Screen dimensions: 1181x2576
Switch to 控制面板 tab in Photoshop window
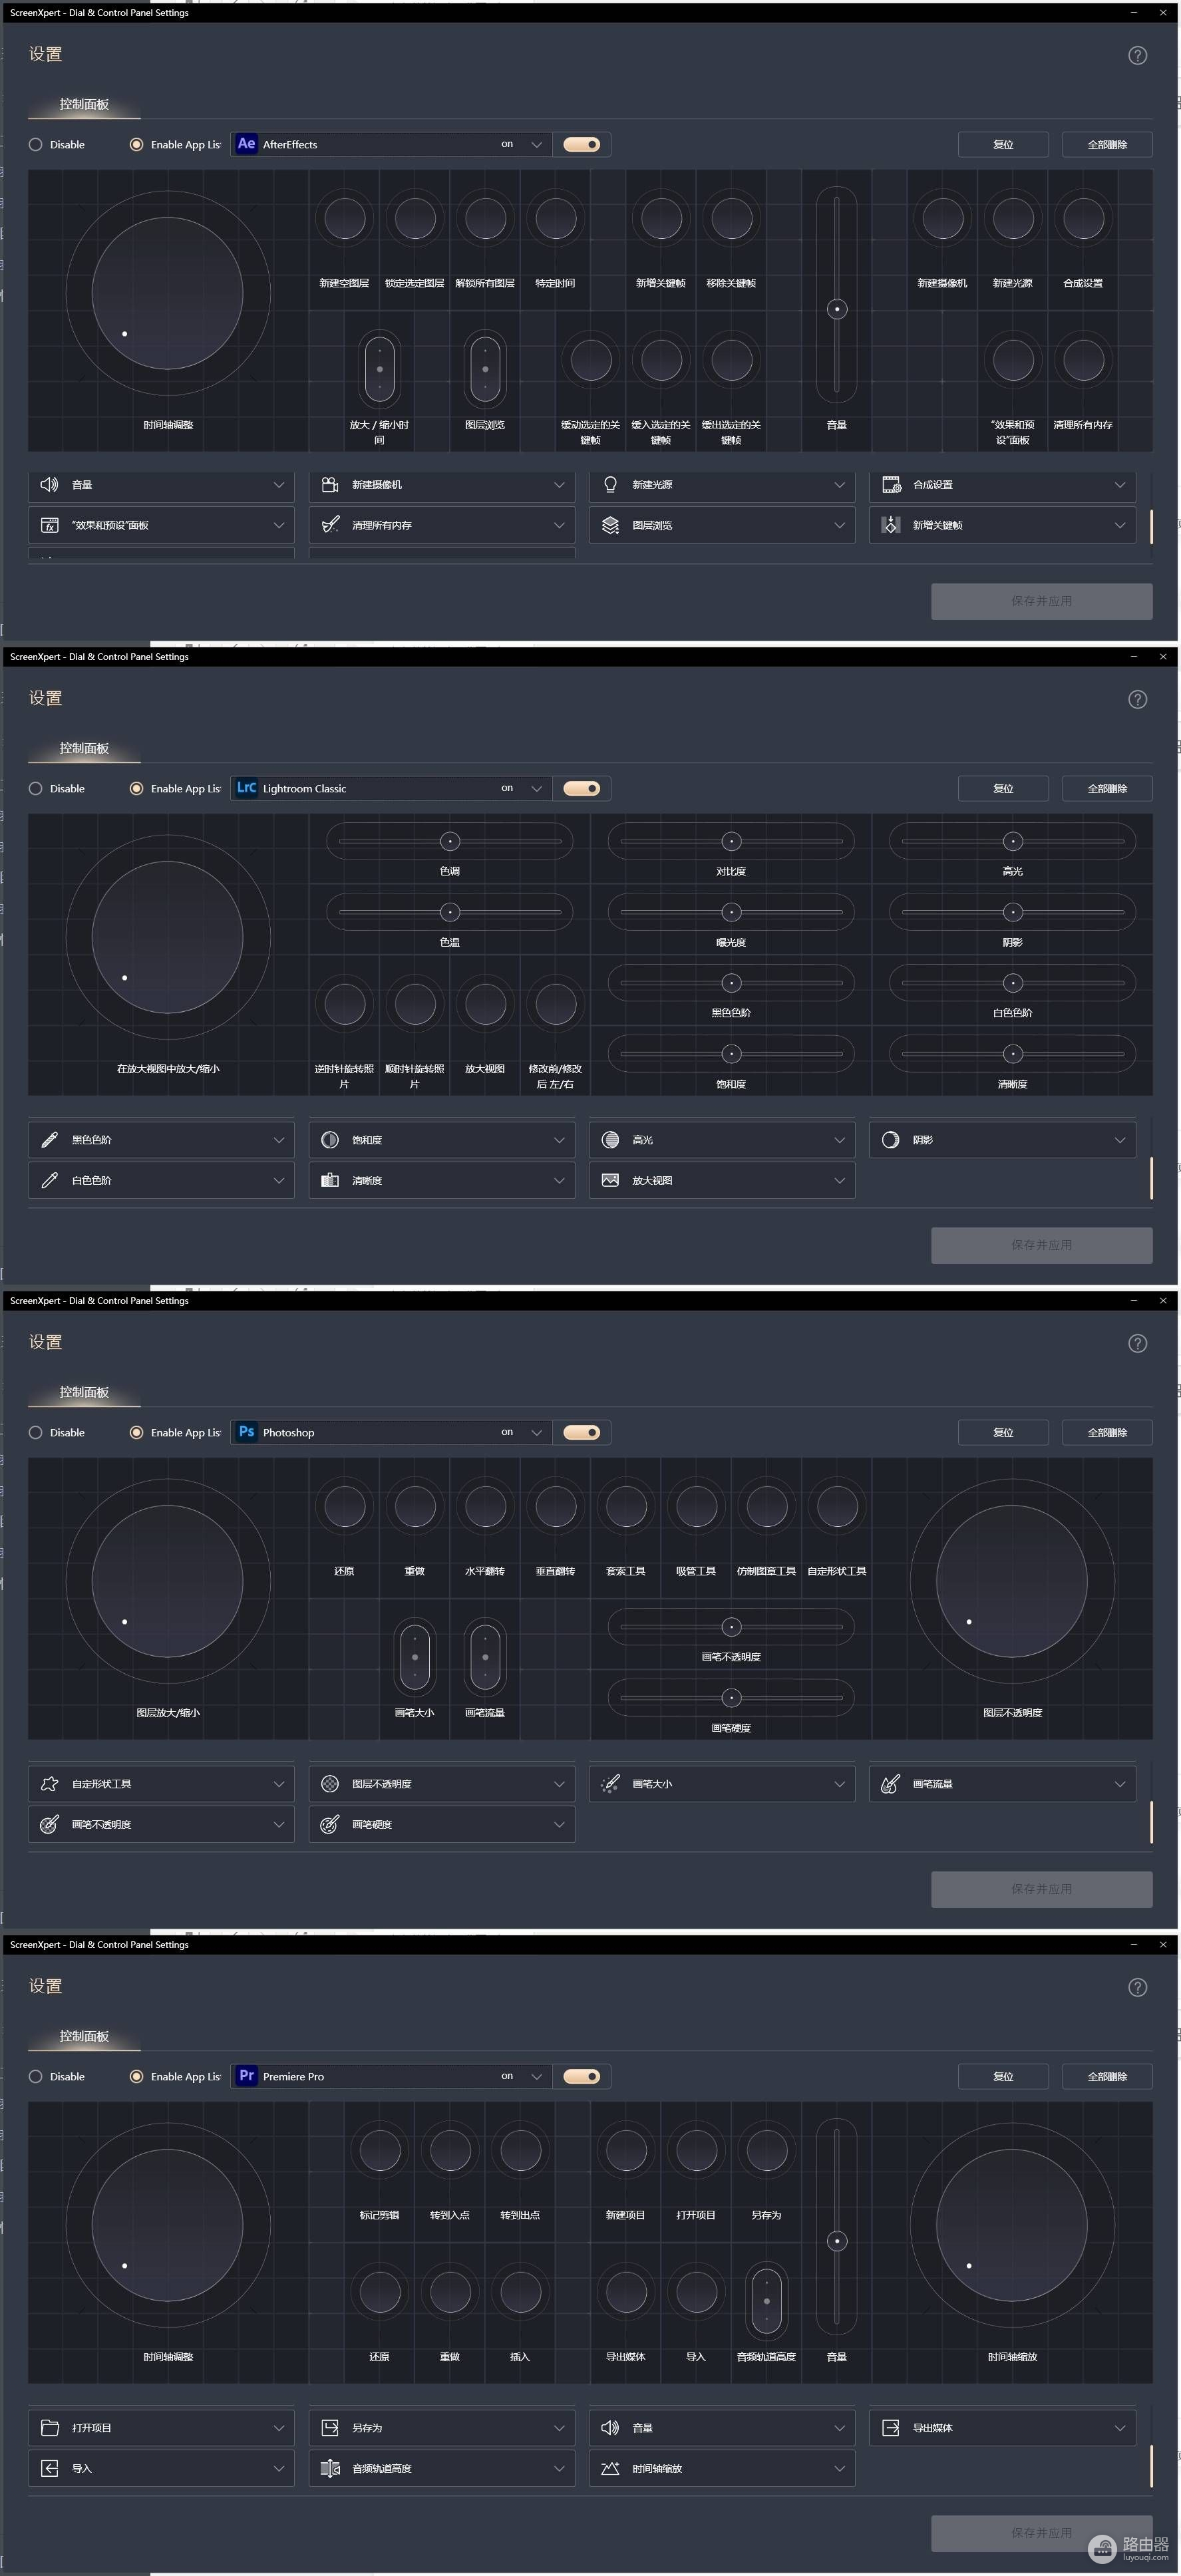[x=84, y=1392]
